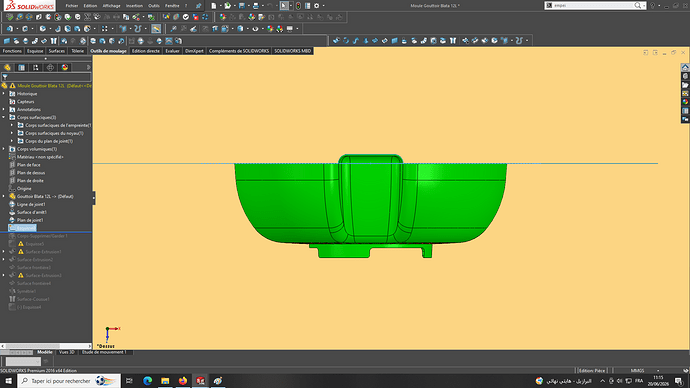Switch to the Etude de mouvement 1 tab
690x388 pixels.
point(104,352)
